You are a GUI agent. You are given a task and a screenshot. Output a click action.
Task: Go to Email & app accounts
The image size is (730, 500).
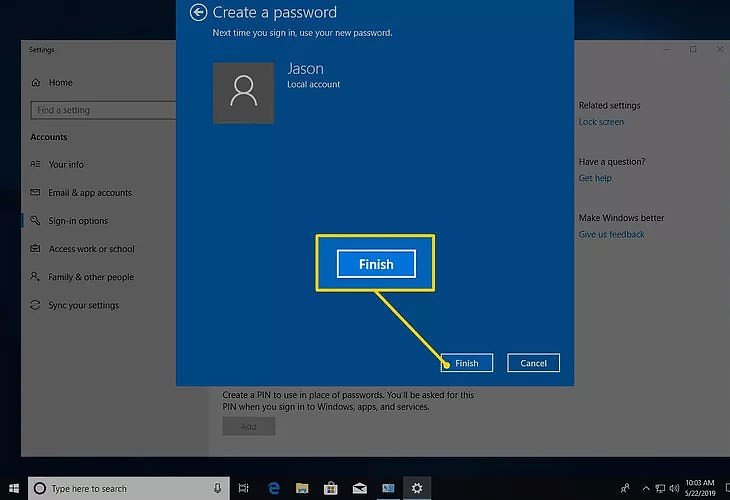(x=90, y=193)
